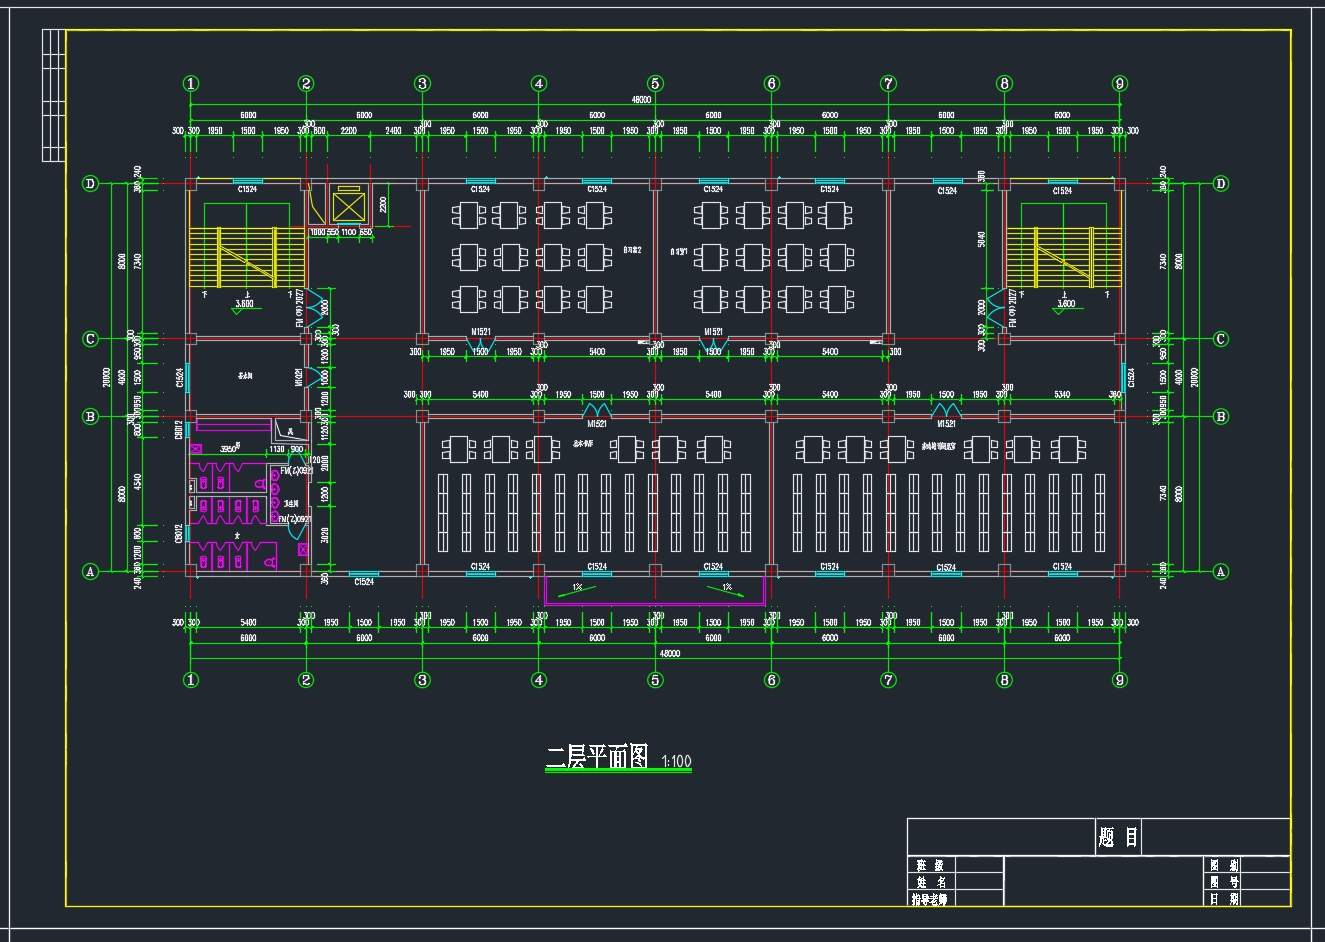This screenshot has width=1325, height=942.
Task: Click the yellow staircase in the right stairwell
Action: click(1064, 257)
